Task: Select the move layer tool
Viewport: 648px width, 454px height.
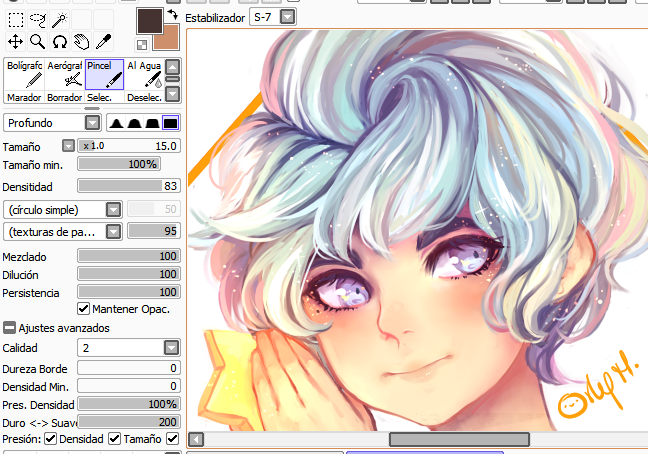Action: coord(16,42)
